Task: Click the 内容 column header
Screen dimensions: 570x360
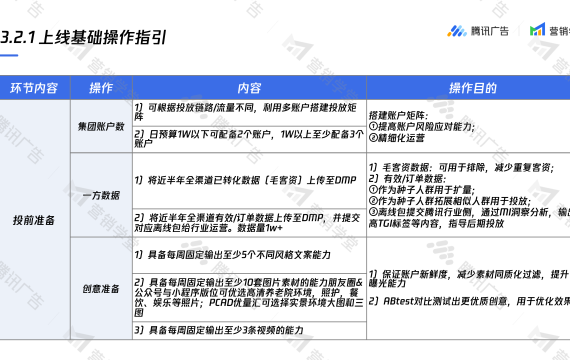Action: tap(249, 88)
